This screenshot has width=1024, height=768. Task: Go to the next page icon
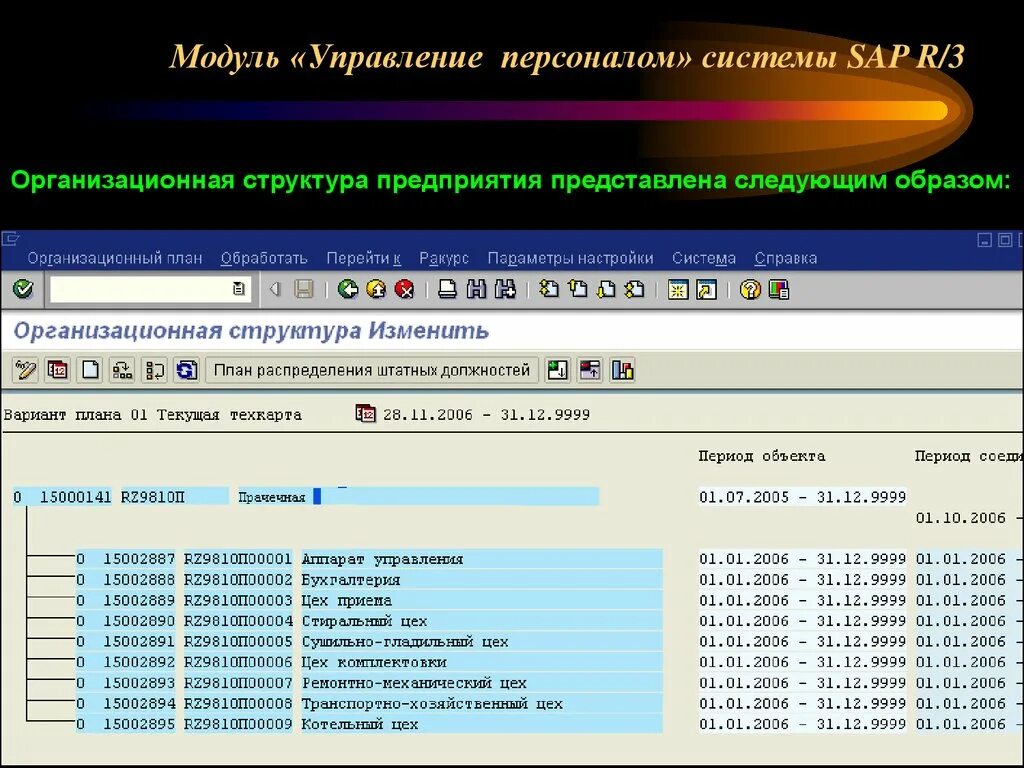coord(607,289)
